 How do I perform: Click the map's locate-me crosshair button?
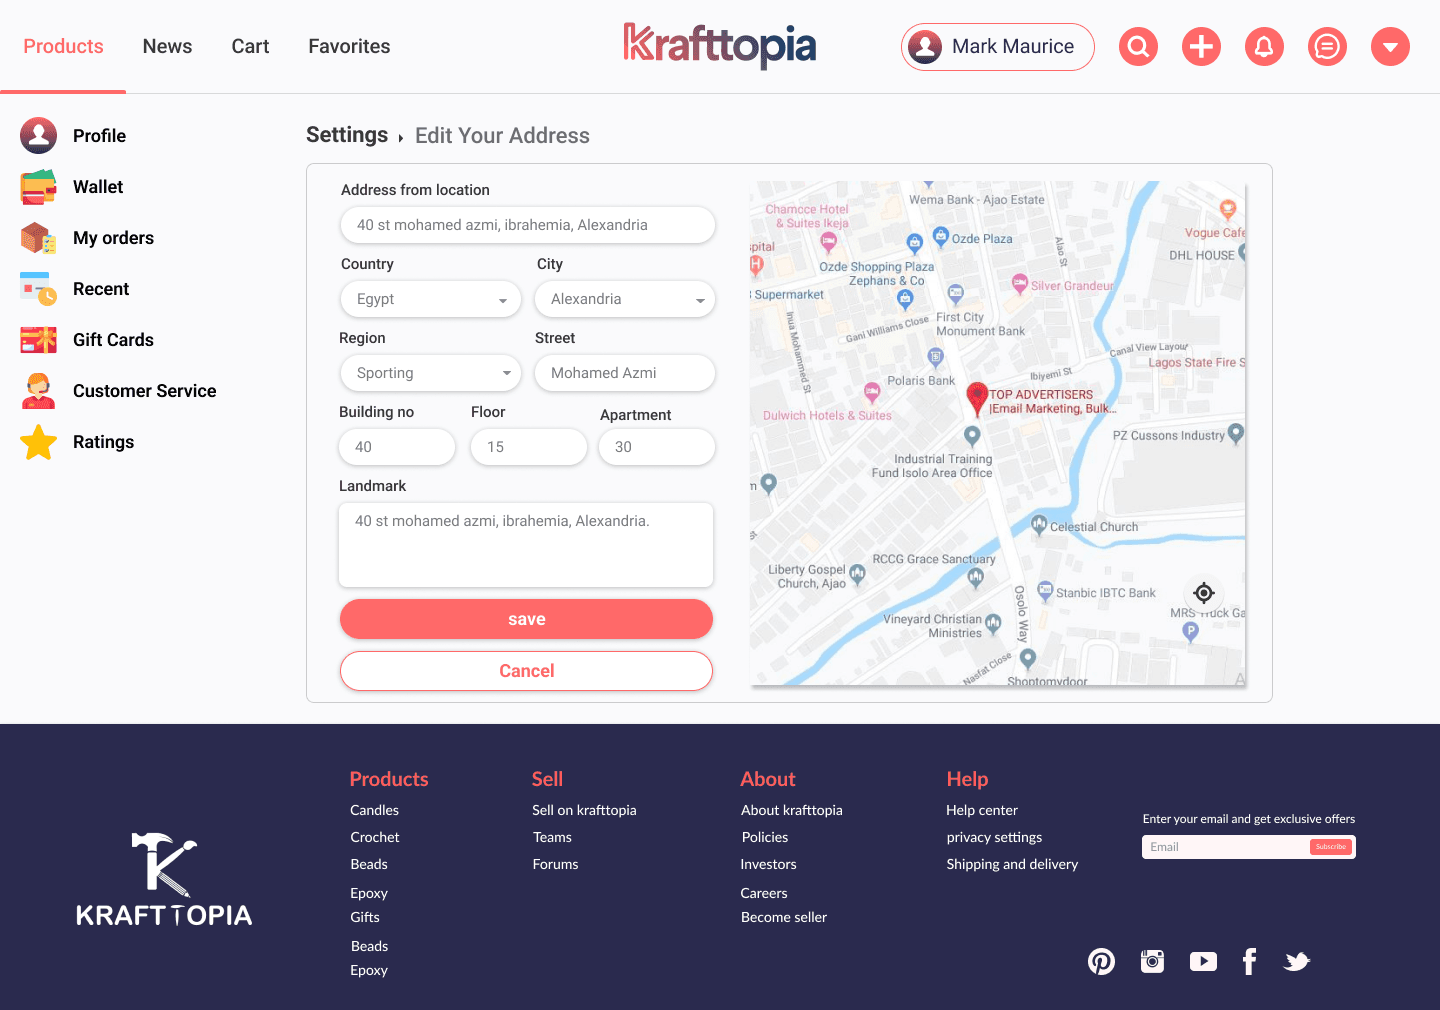tap(1204, 592)
